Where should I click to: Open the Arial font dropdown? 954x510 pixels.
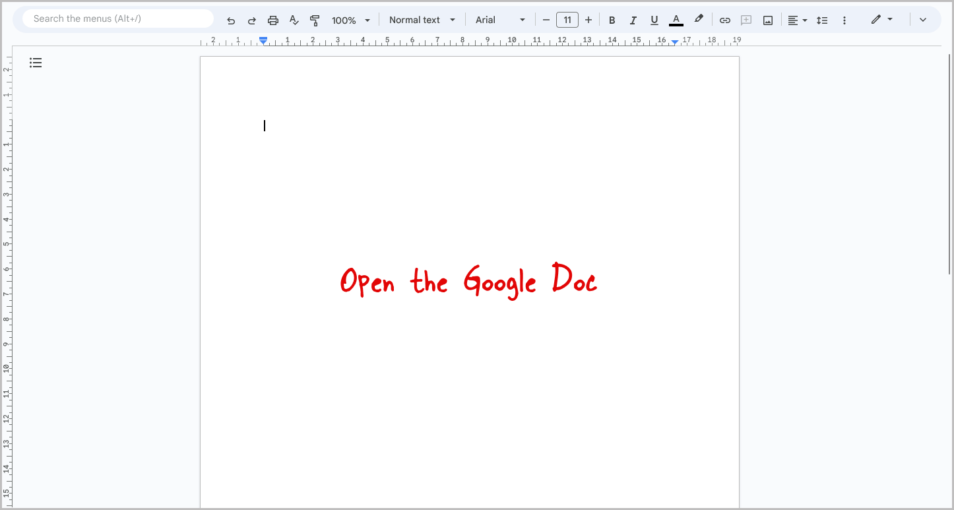point(500,20)
